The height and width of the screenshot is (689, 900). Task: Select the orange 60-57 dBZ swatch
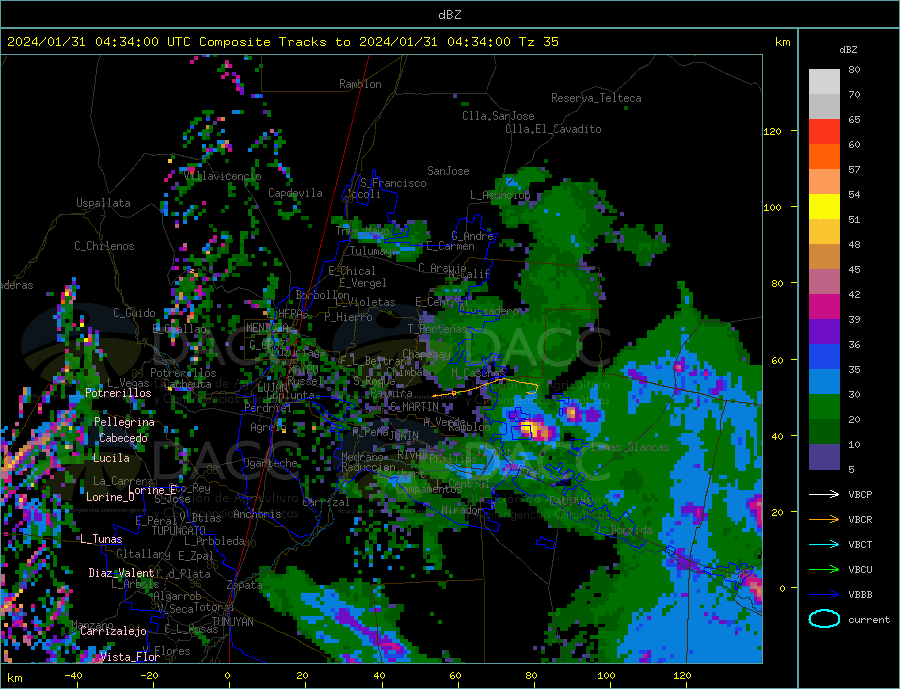pyautogui.click(x=824, y=157)
